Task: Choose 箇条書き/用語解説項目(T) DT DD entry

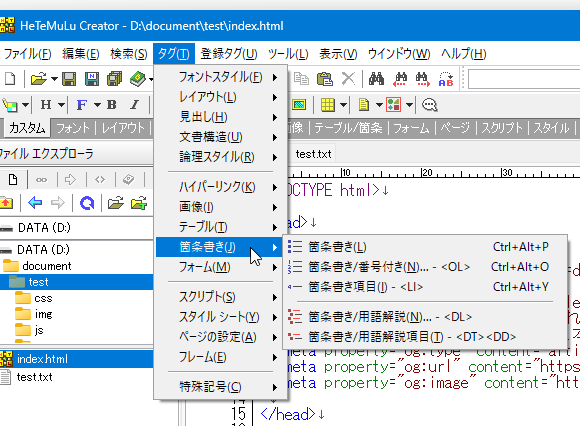Action: [x=425, y=337]
